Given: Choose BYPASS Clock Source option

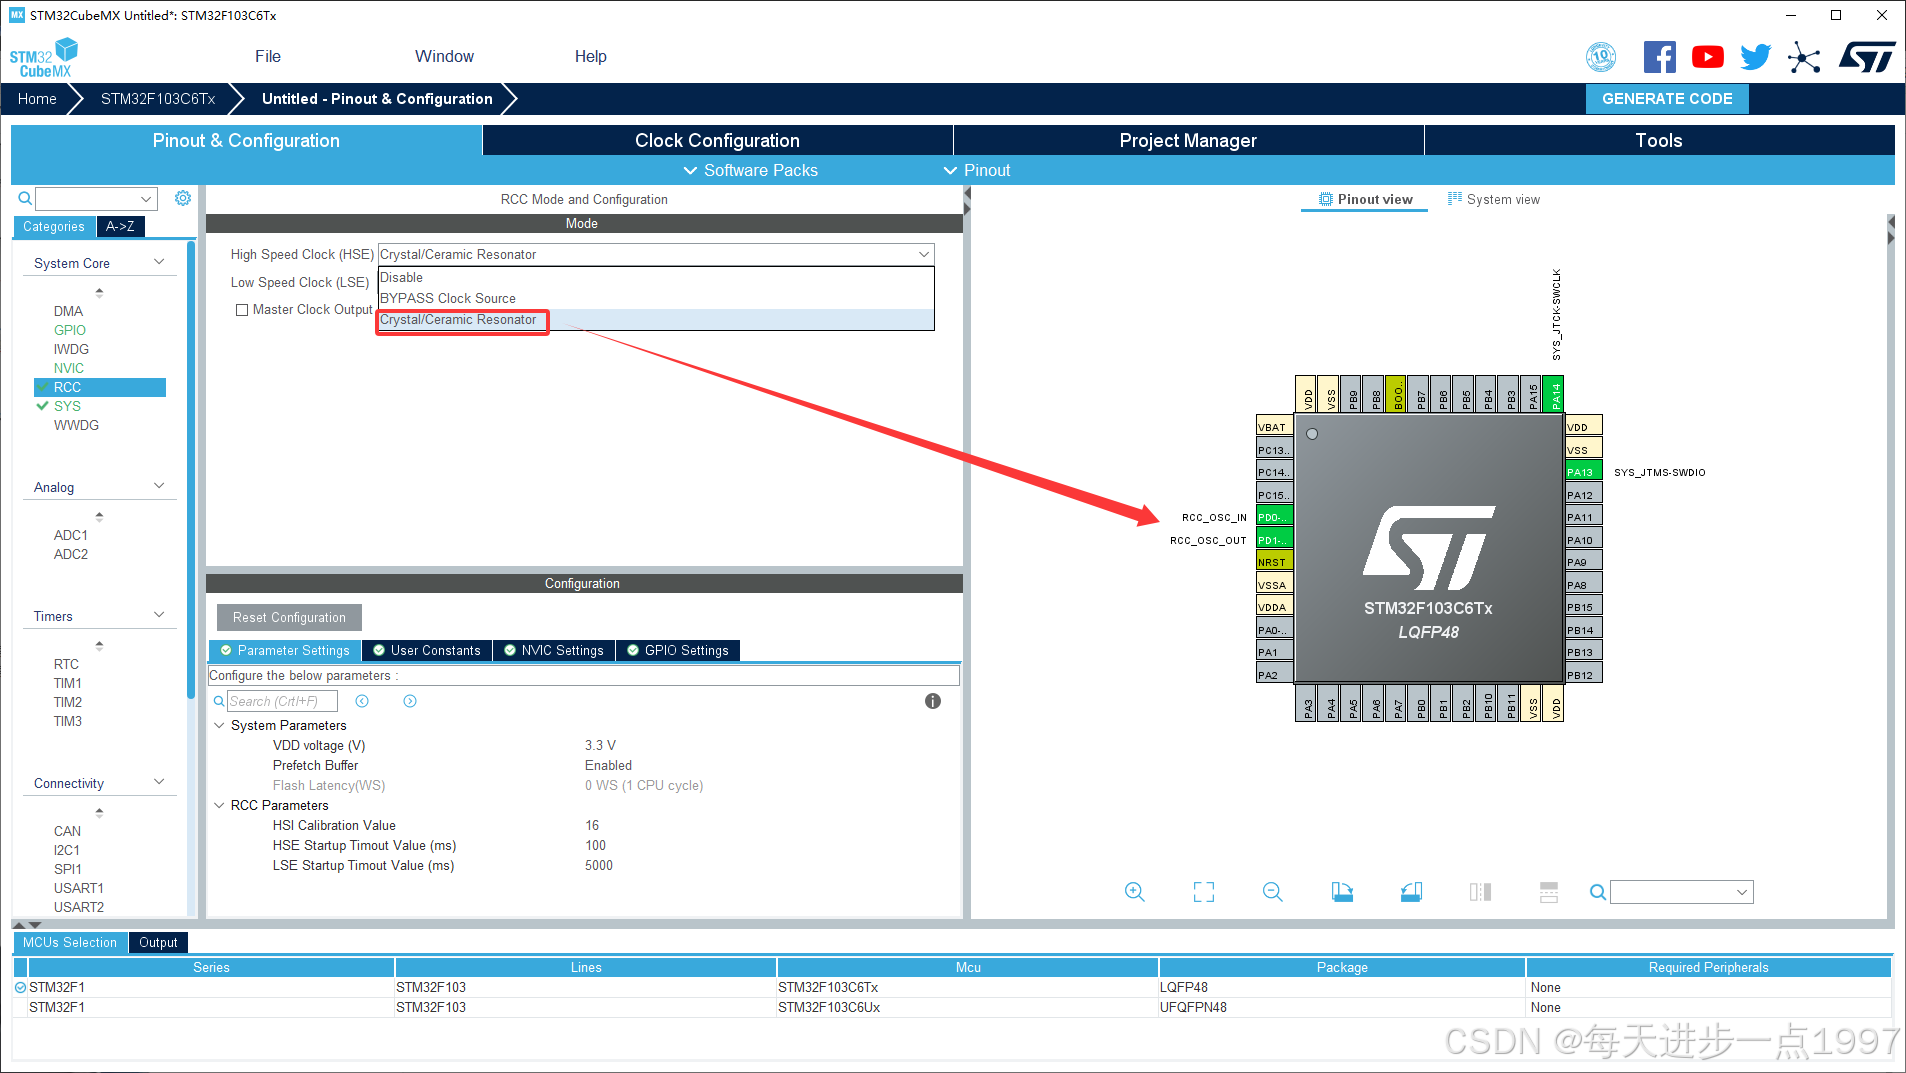Looking at the screenshot, I should pyautogui.click(x=447, y=298).
